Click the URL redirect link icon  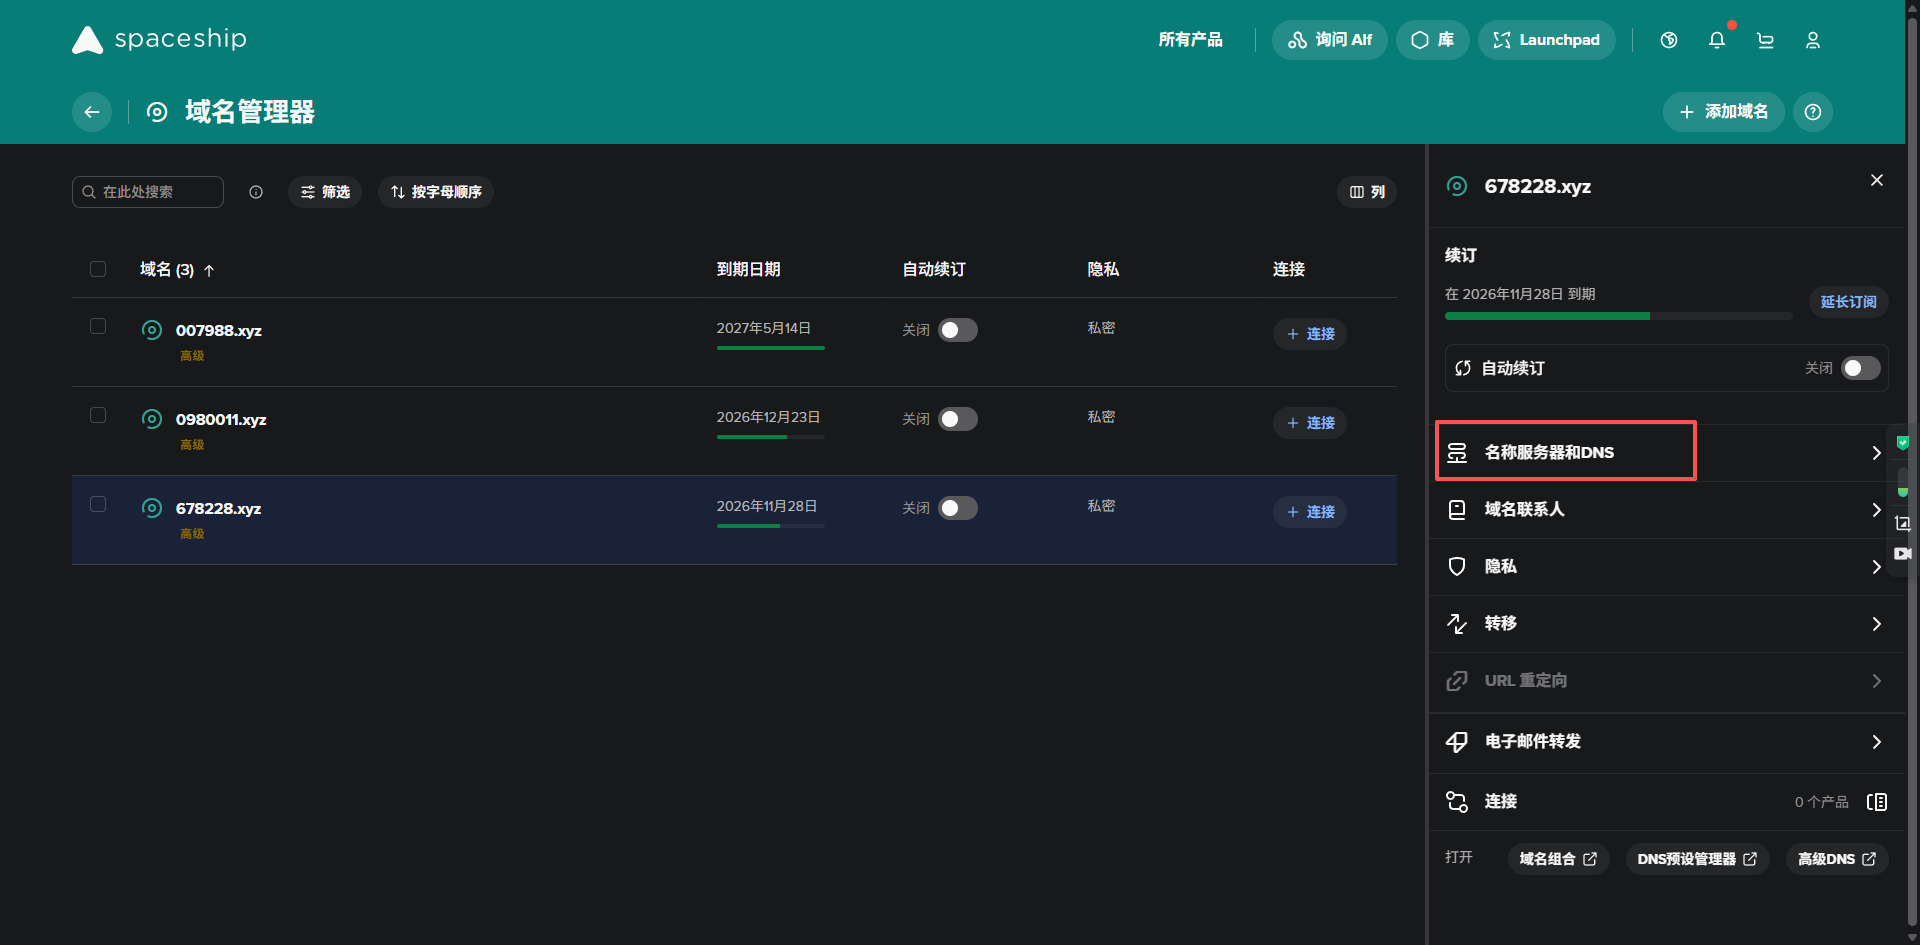pos(1457,681)
